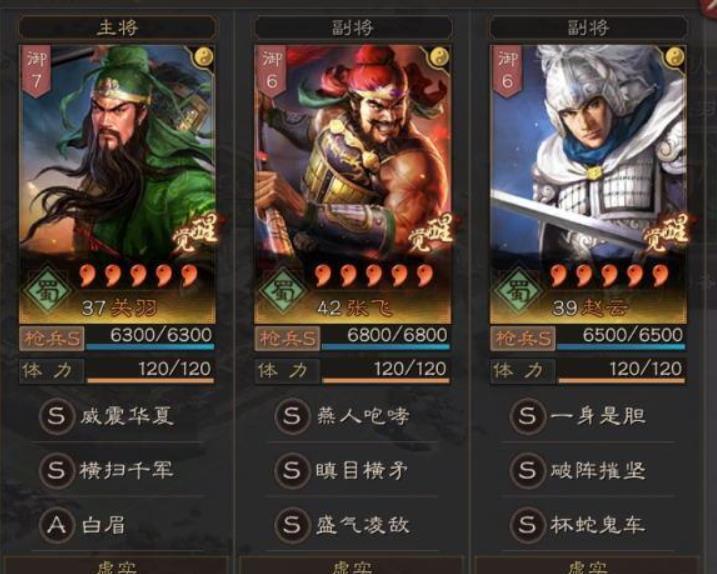
Task: Tap Zhao Yun's yin-yang badge icon
Action: point(674,57)
